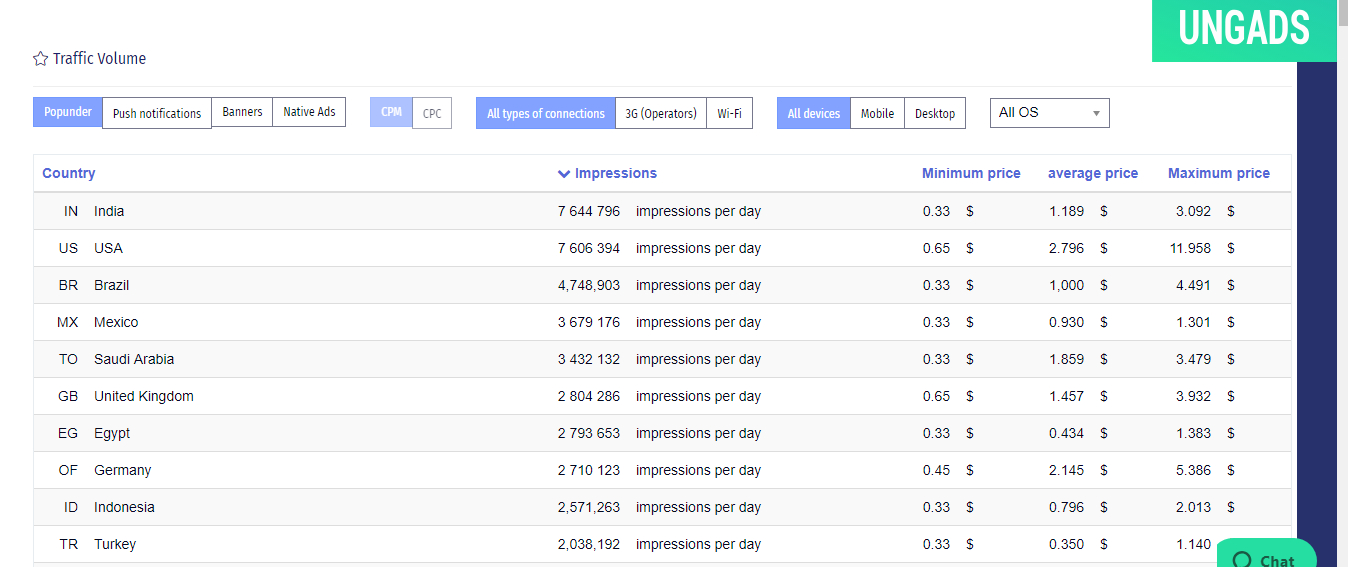Switch to Push notifications format

pos(157,113)
